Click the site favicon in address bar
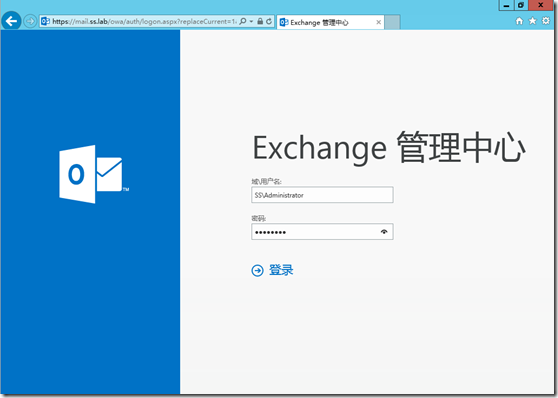The width and height of the screenshot is (558, 398). coord(46,21)
